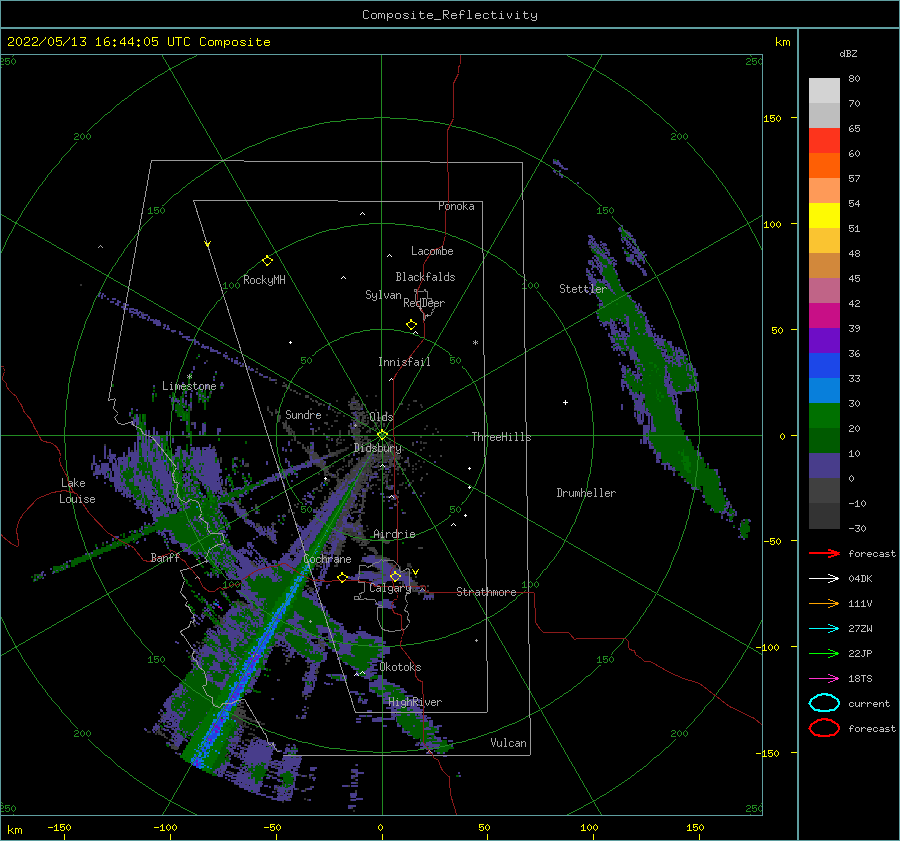This screenshot has width=900, height=841.
Task: Click yellow diamond marker above RockyMH
Action: pos(267,261)
